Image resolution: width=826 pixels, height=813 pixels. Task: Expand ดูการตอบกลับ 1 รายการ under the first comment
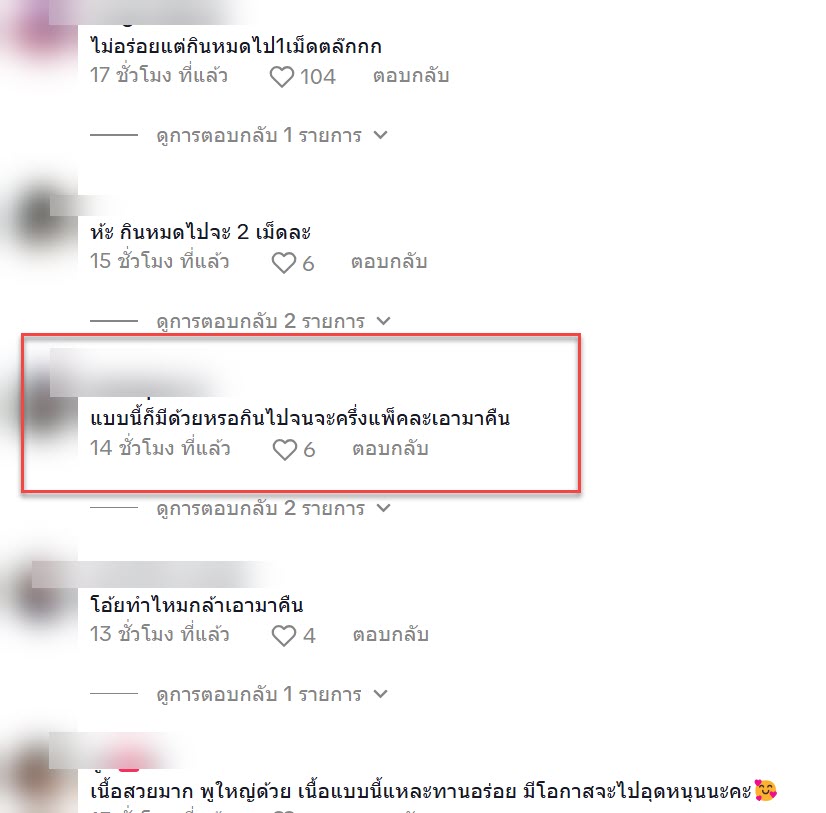[x=272, y=135]
